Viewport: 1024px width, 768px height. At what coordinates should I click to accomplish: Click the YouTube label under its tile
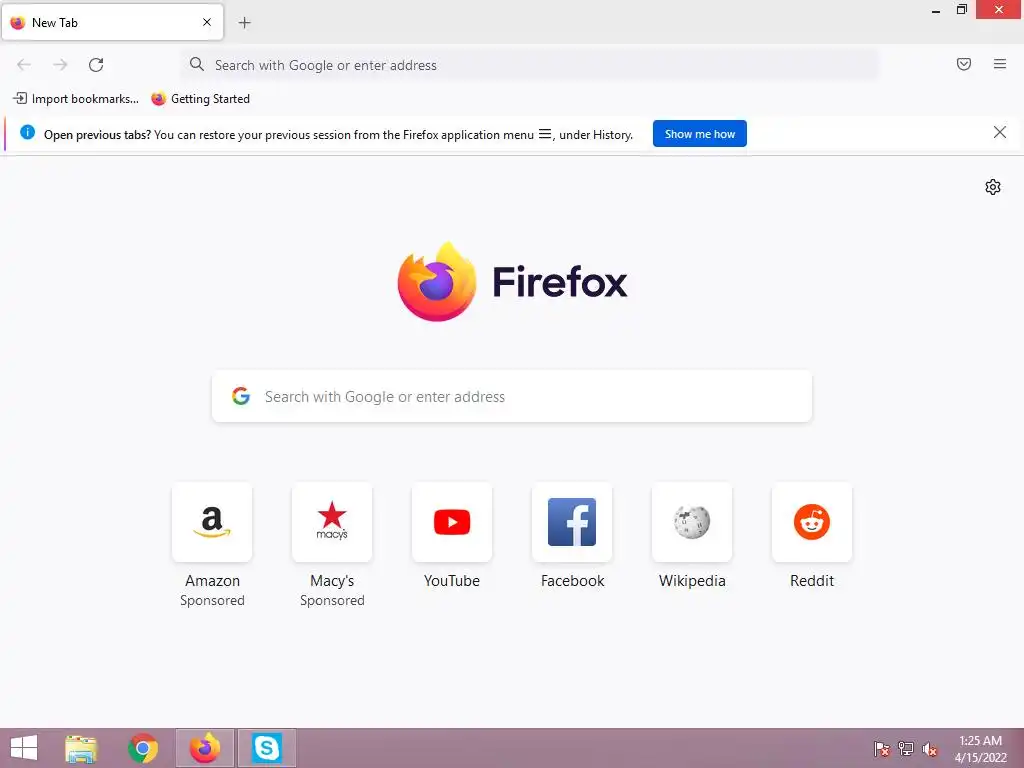[452, 581]
